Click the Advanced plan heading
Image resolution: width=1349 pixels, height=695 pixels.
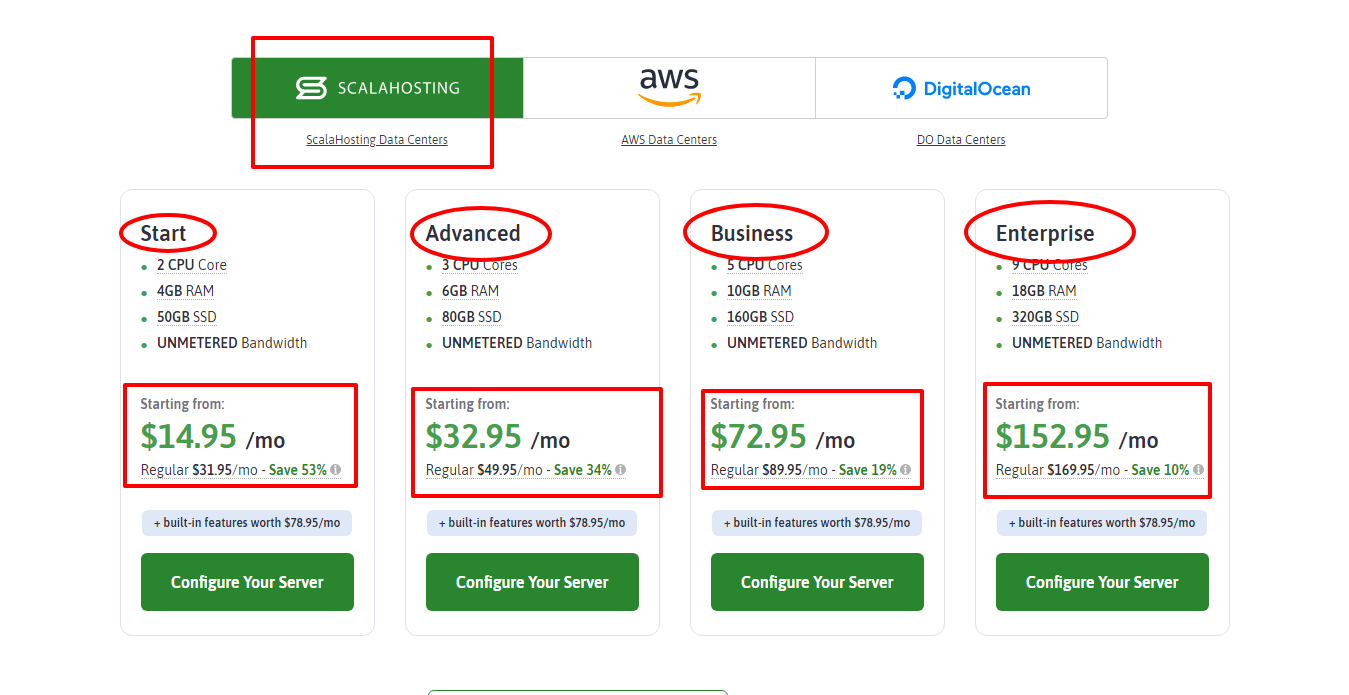(x=473, y=234)
